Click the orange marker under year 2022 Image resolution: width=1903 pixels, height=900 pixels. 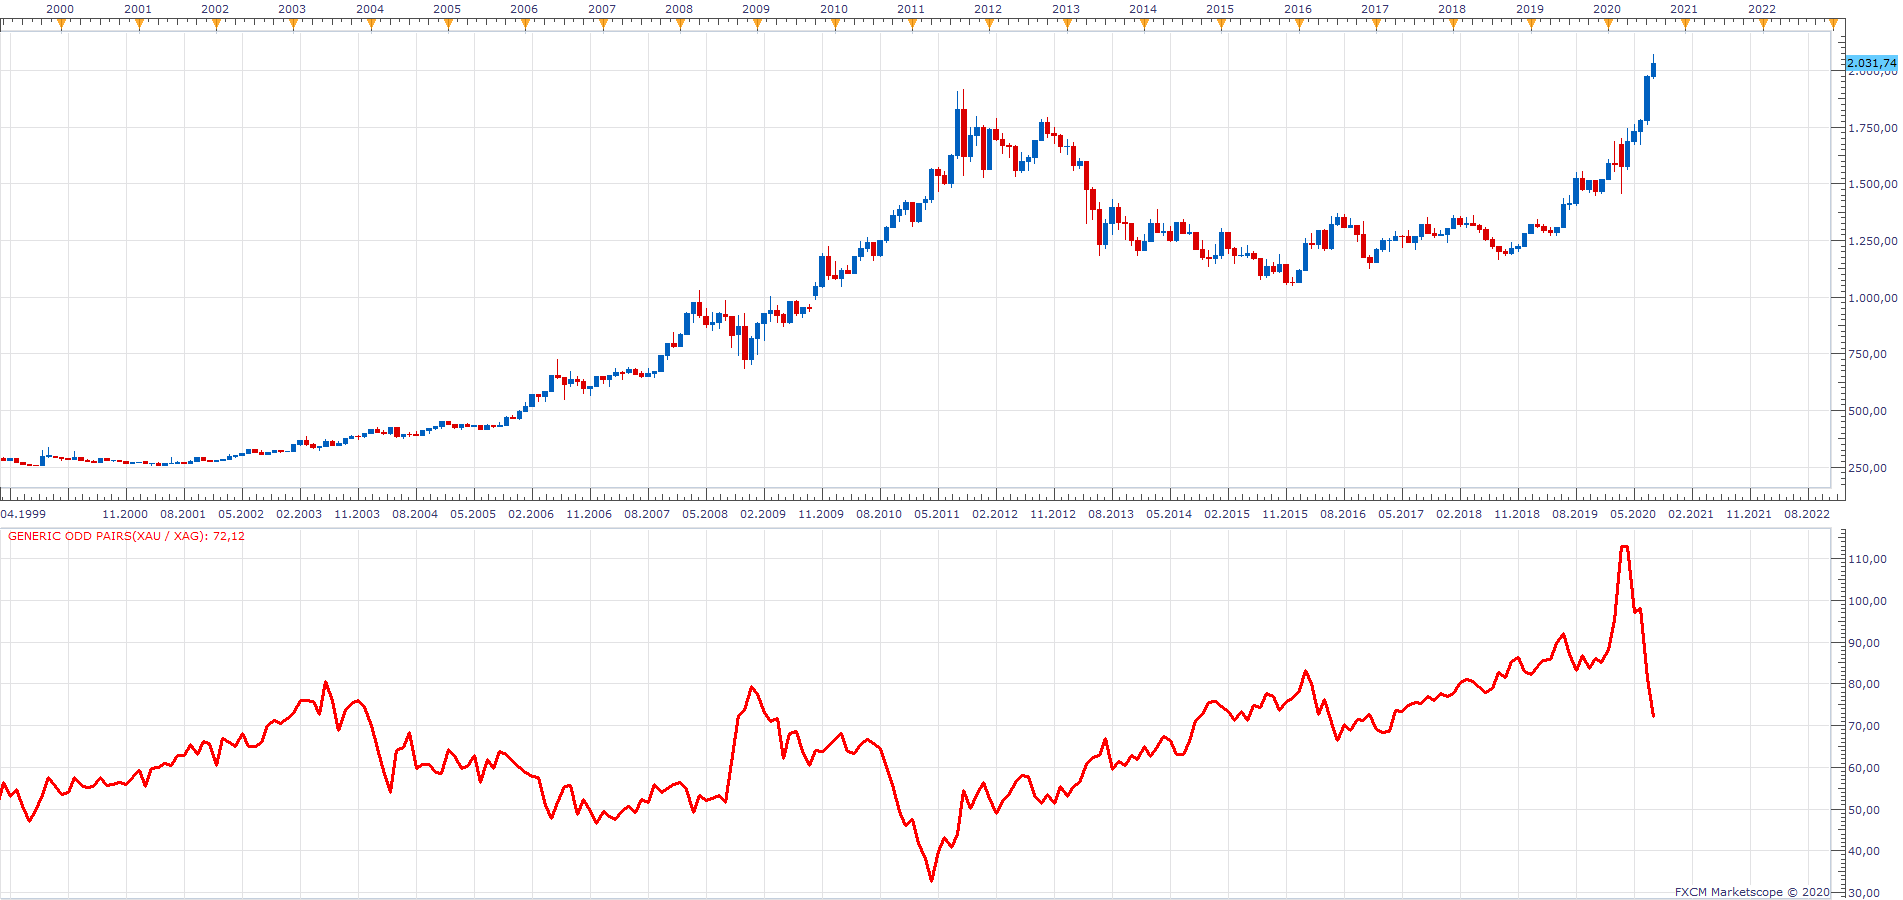click(x=1763, y=24)
